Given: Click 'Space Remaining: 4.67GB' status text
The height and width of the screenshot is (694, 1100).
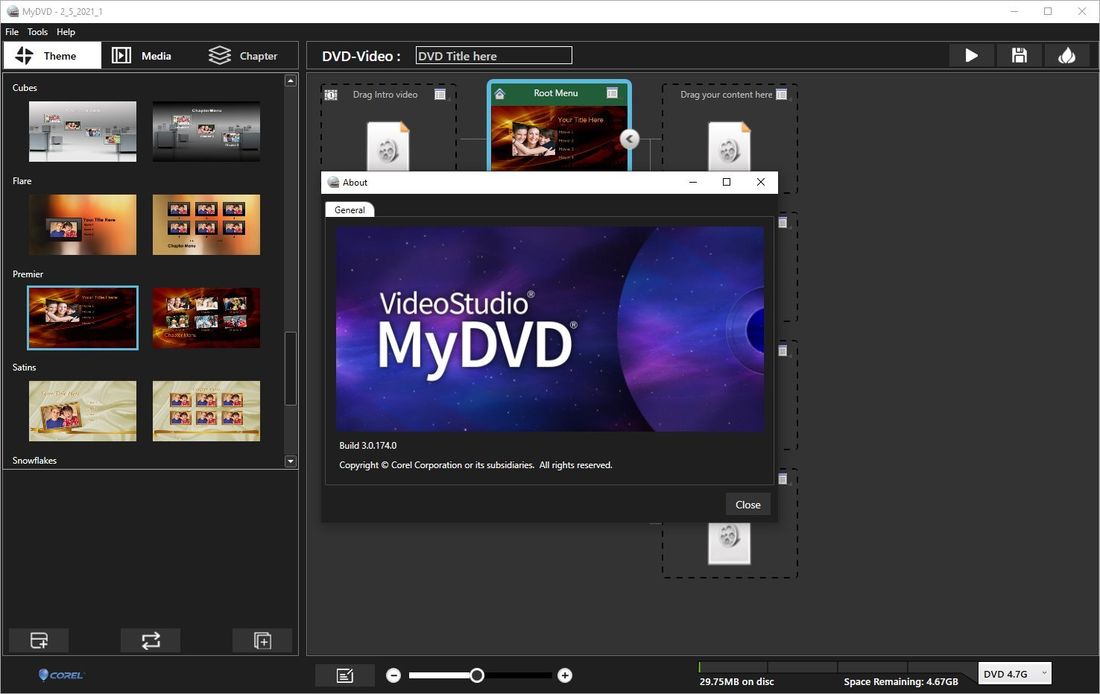Looking at the screenshot, I should coord(901,681).
